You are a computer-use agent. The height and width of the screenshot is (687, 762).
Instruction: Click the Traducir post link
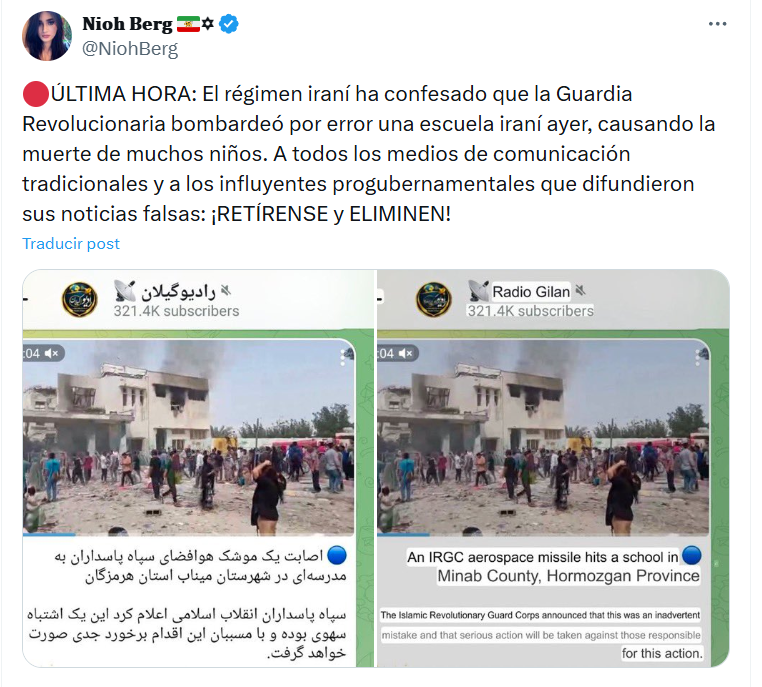coord(71,243)
